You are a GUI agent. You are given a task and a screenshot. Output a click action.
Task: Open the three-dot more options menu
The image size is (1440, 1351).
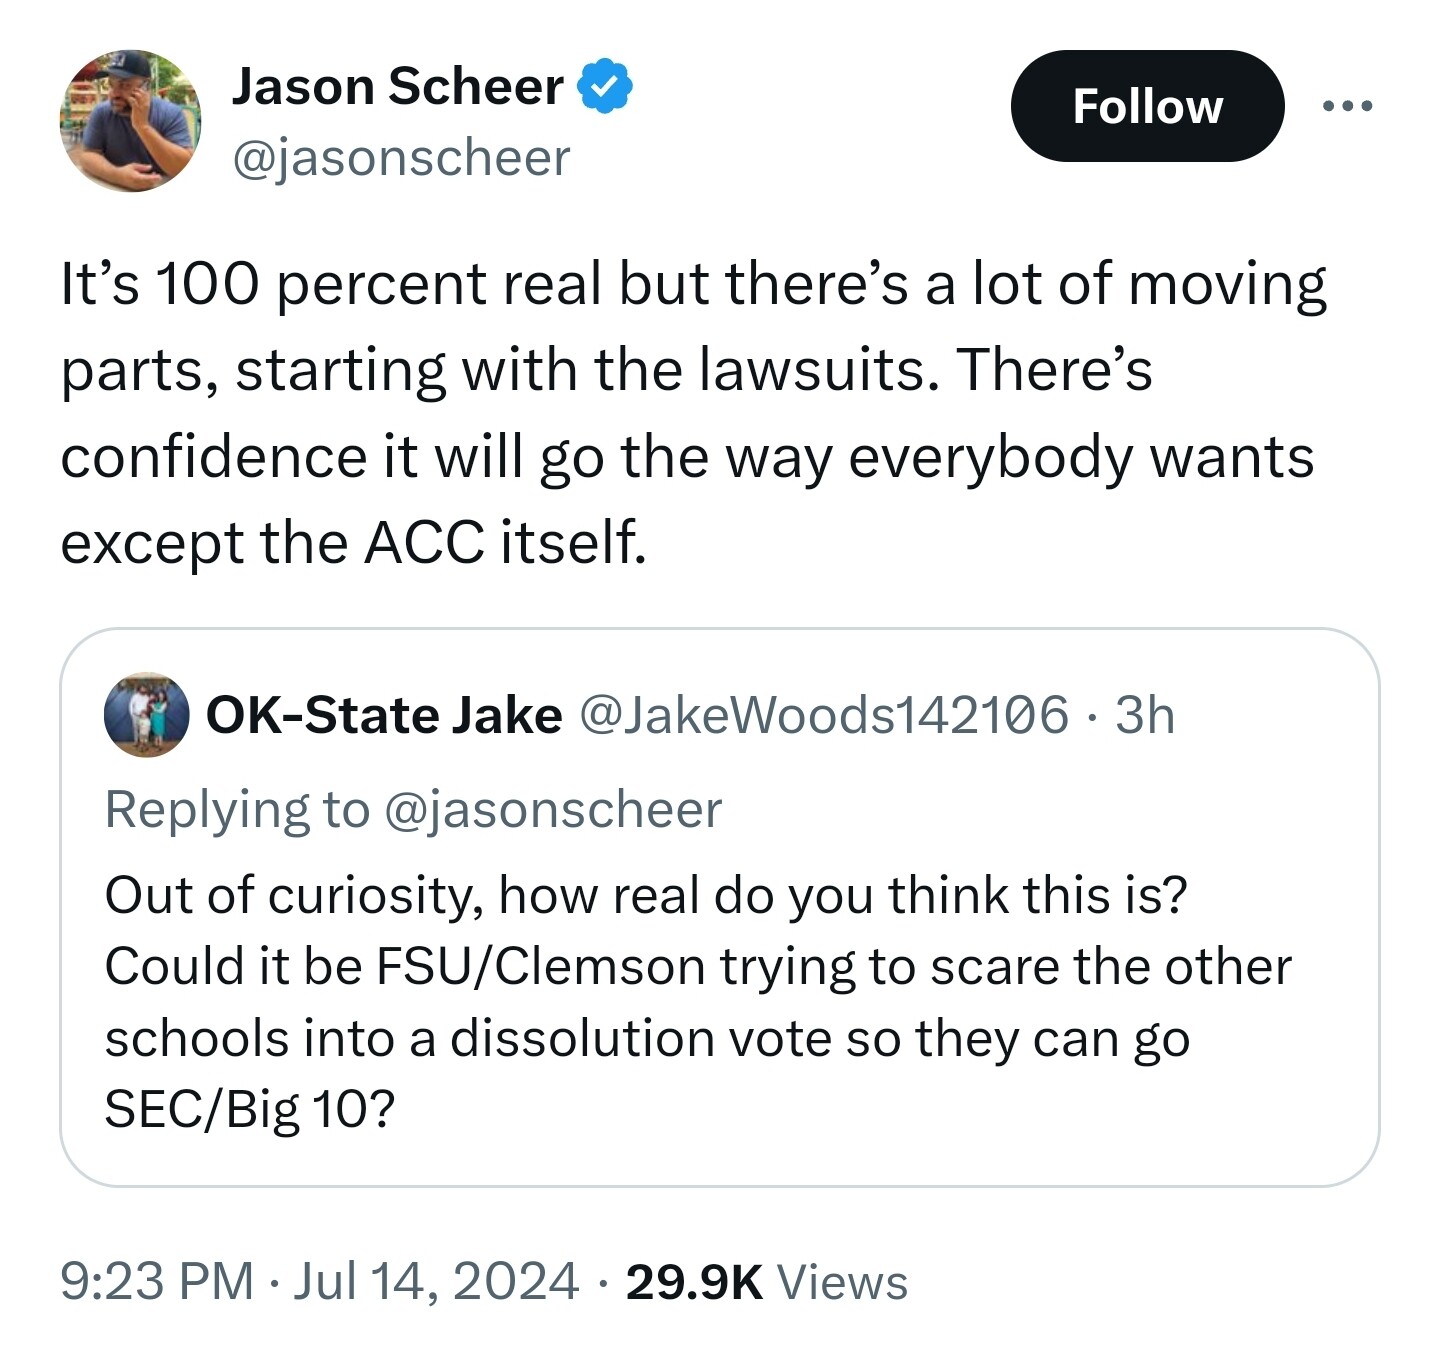tap(1347, 105)
